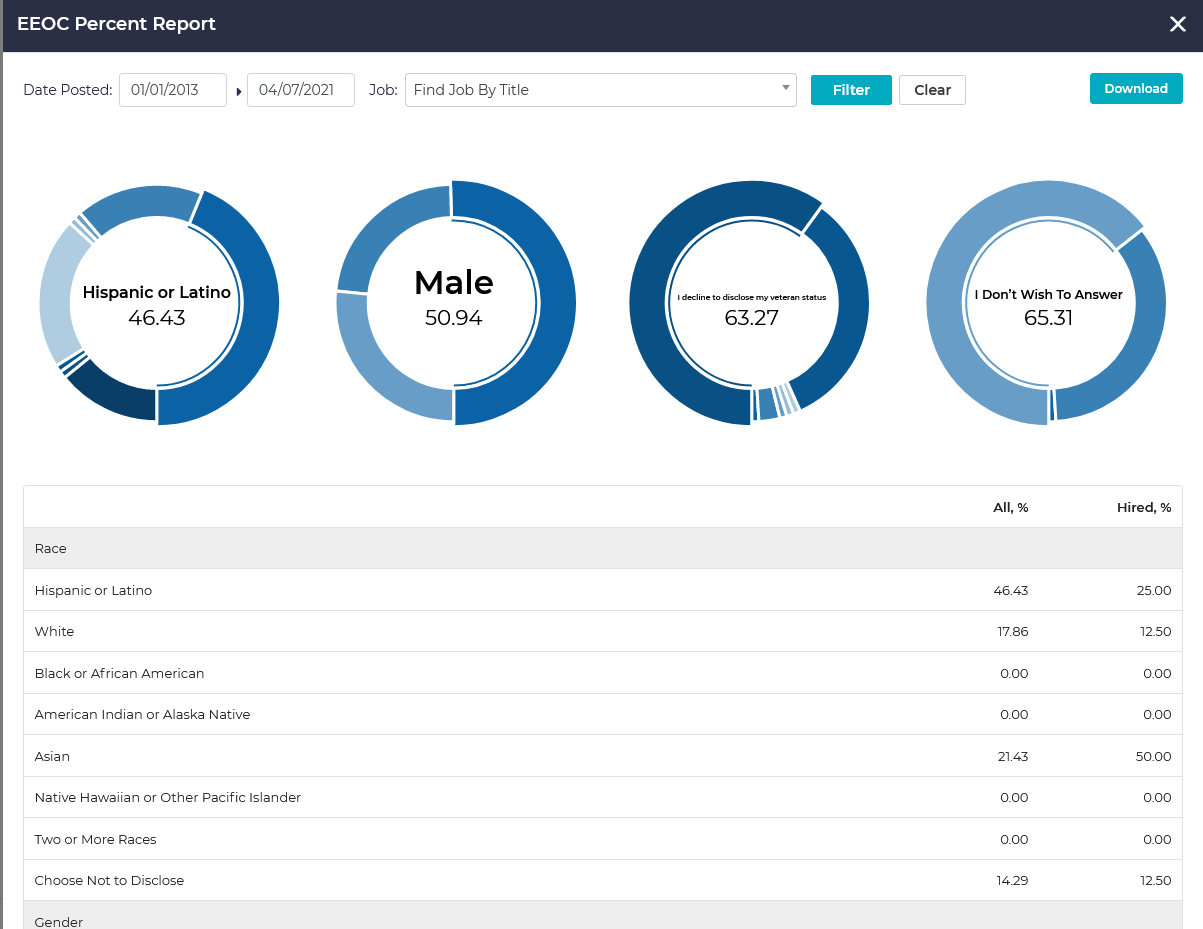Edit the start date 01/01/2013 field

[172, 90]
